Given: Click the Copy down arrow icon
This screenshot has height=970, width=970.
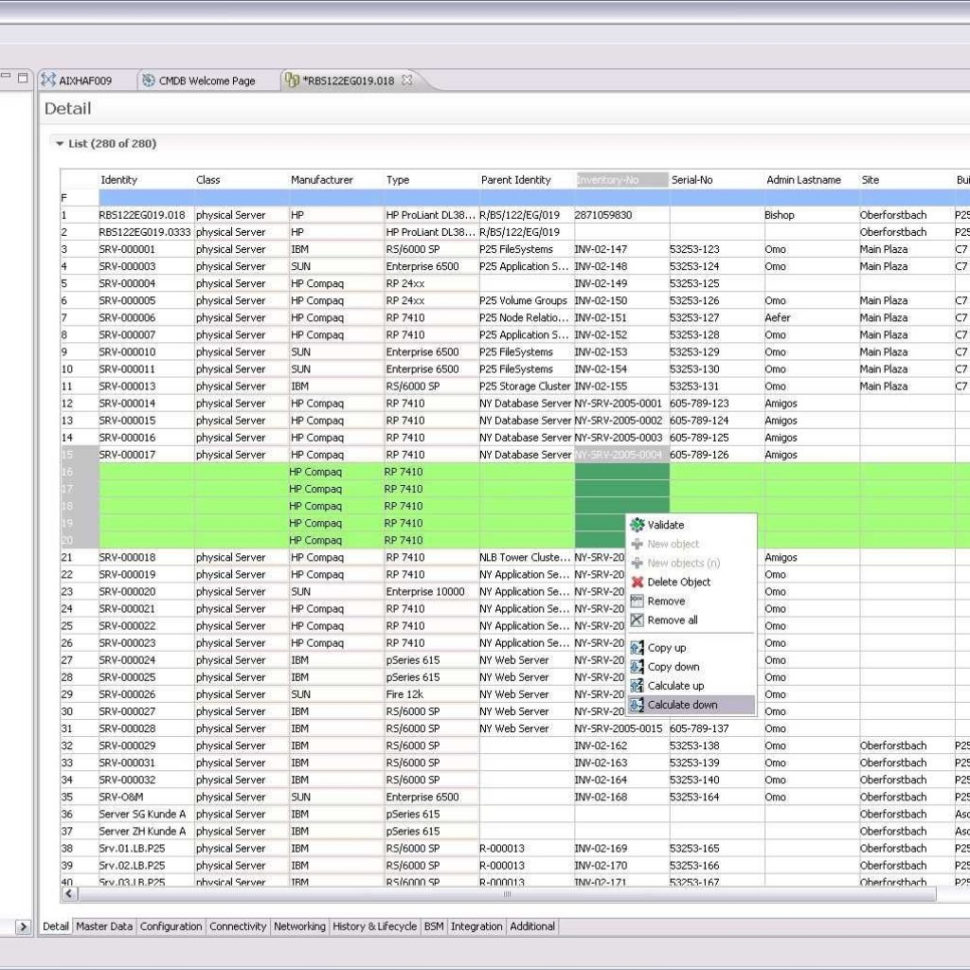Looking at the screenshot, I should pyautogui.click(x=638, y=667).
